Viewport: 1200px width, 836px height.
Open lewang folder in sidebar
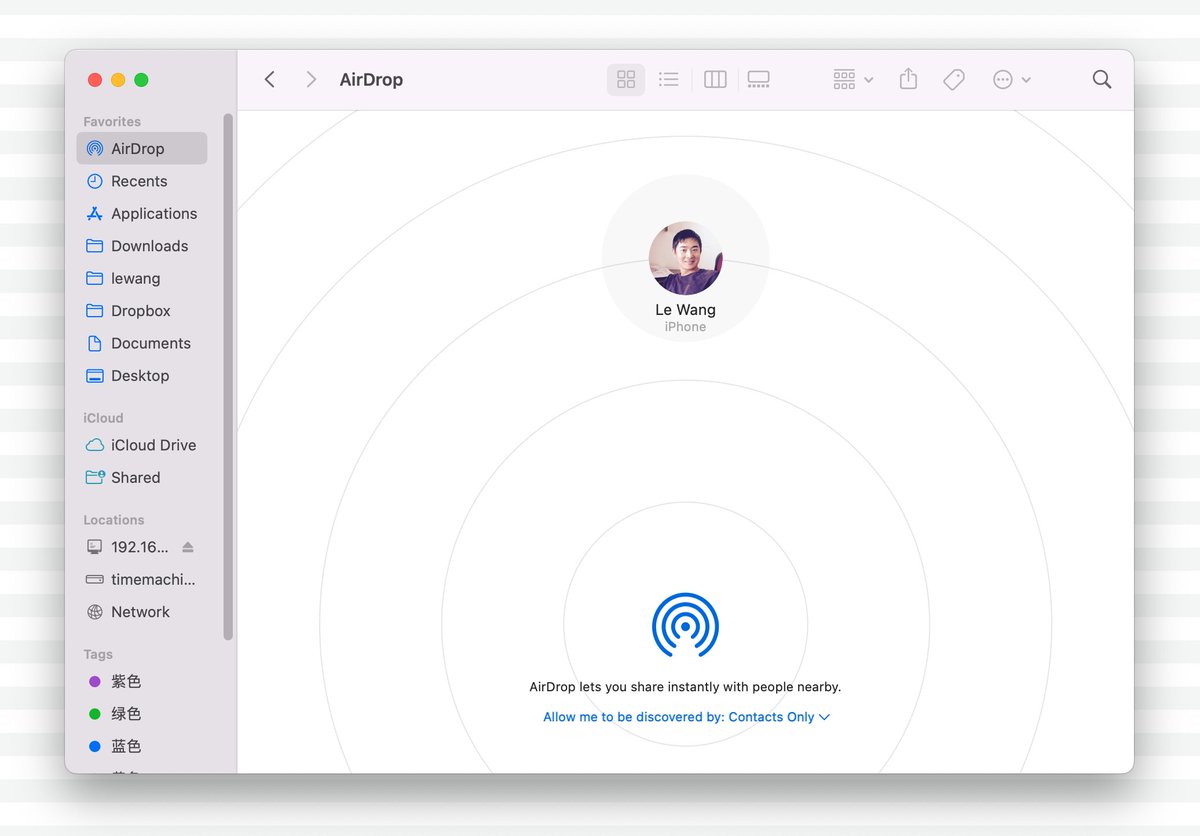click(142, 278)
